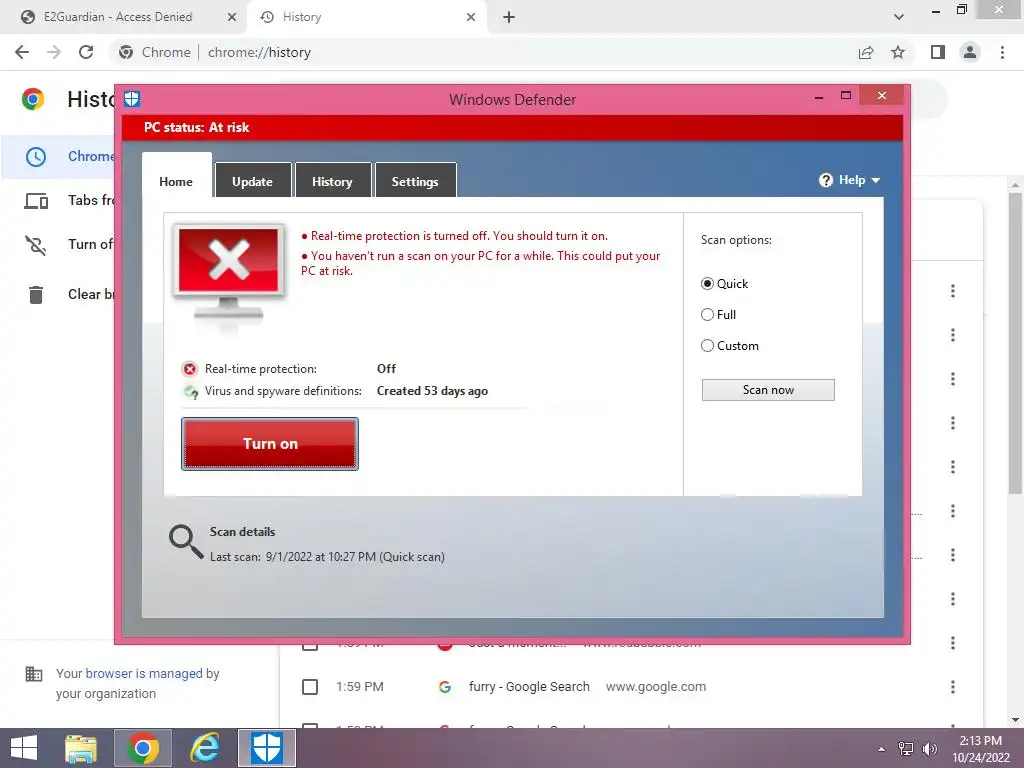This screenshot has width=1024, height=768.
Task: Check the furry Google Search history entry
Action: pos(310,687)
